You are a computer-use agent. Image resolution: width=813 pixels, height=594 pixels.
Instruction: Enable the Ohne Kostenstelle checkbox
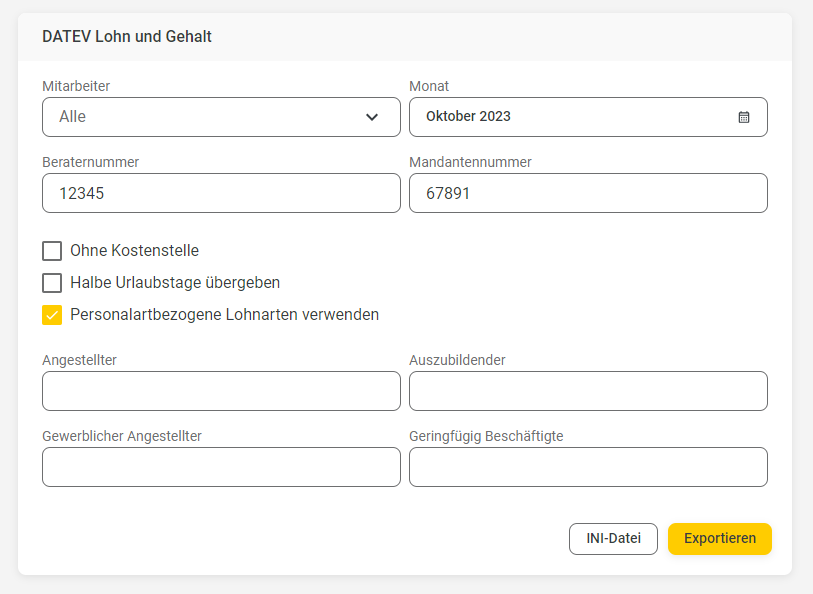click(x=52, y=251)
